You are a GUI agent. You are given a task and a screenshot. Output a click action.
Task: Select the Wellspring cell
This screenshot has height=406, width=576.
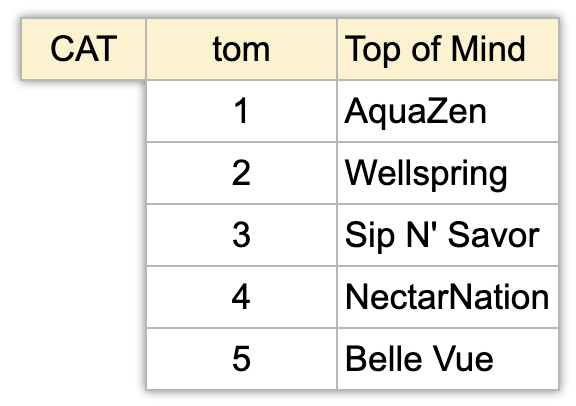click(448, 173)
